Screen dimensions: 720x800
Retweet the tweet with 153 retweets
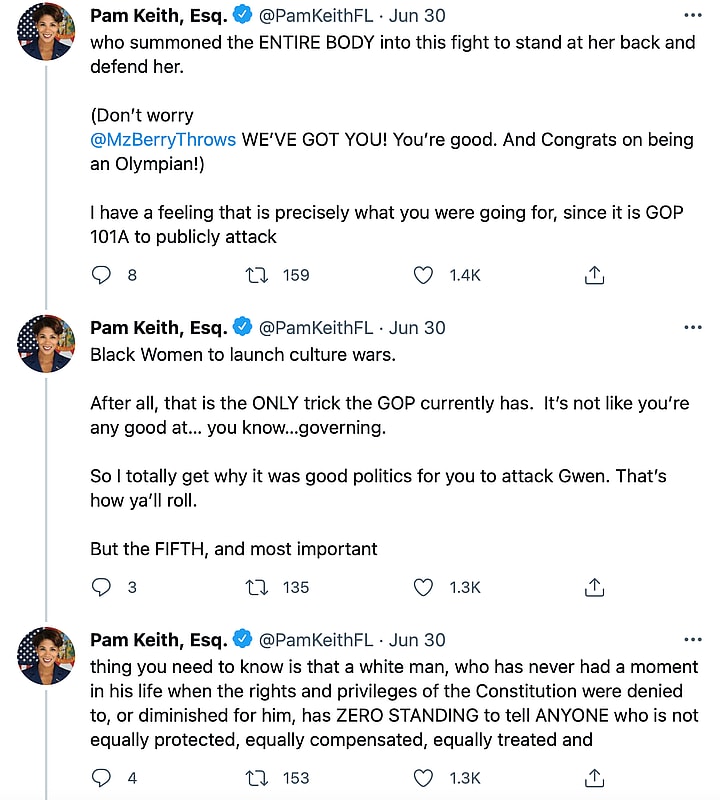click(x=258, y=777)
